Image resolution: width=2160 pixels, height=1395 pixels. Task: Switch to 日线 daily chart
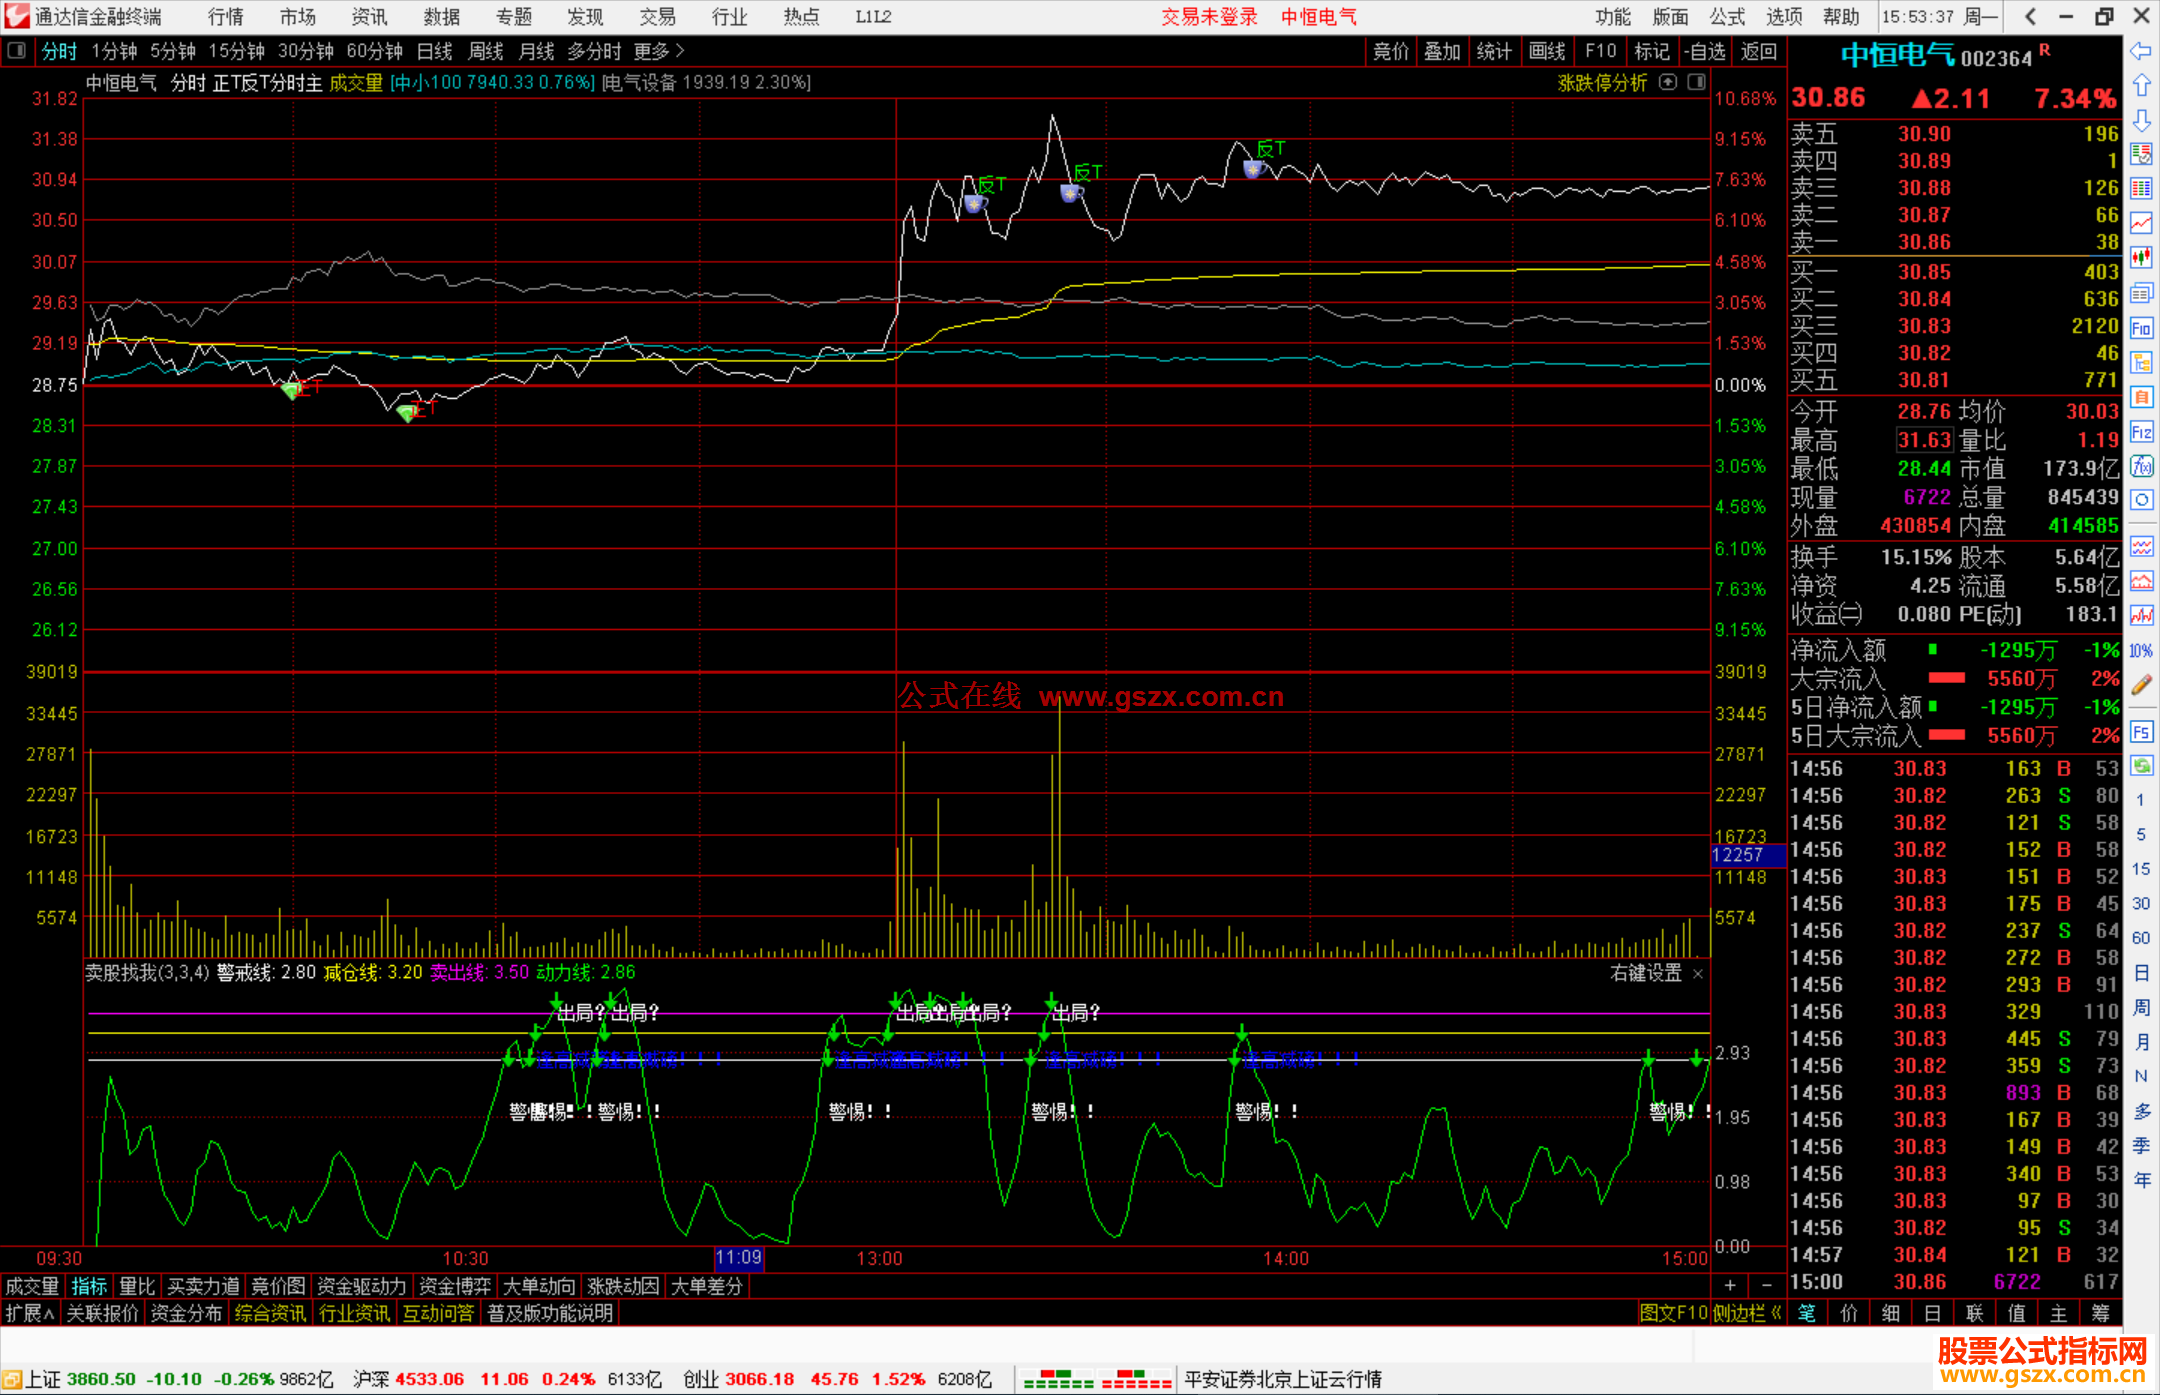(x=435, y=51)
